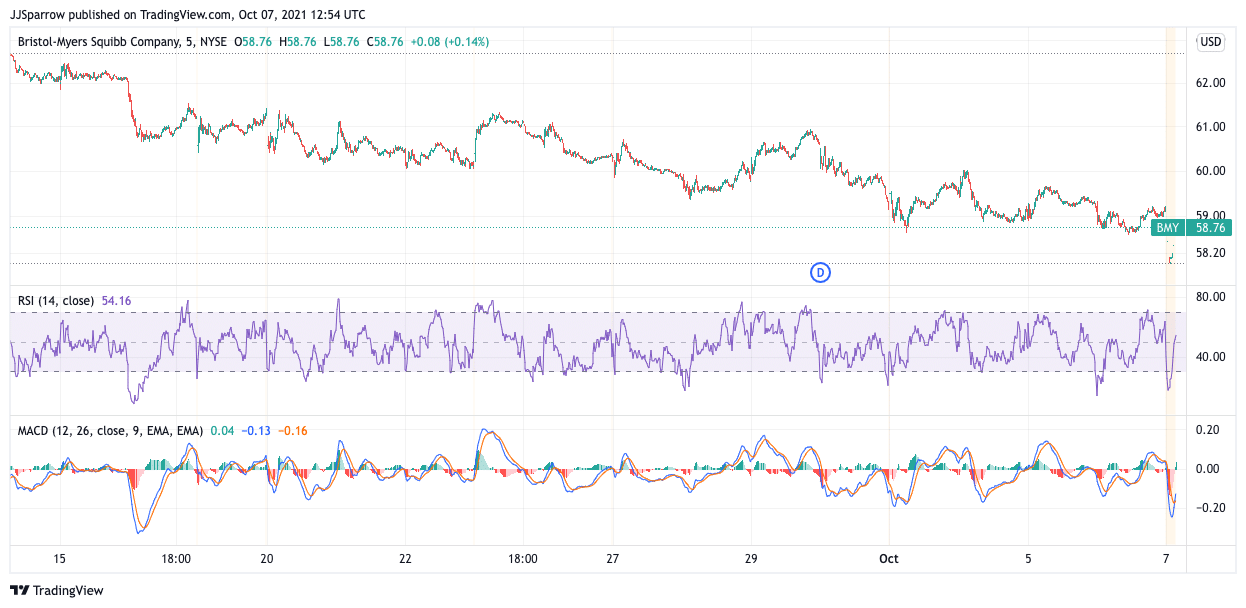Image resolution: width=1246 pixels, height=608 pixels.
Task: Click the 7 date label on the time axis
Action: click(1166, 559)
